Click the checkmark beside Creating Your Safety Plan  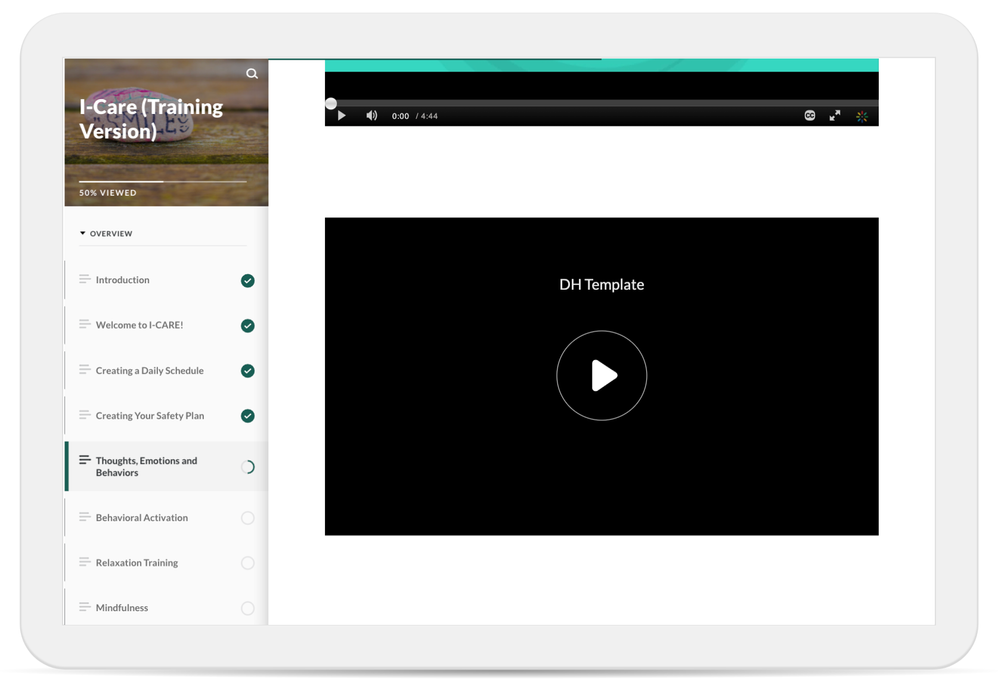[x=248, y=416]
